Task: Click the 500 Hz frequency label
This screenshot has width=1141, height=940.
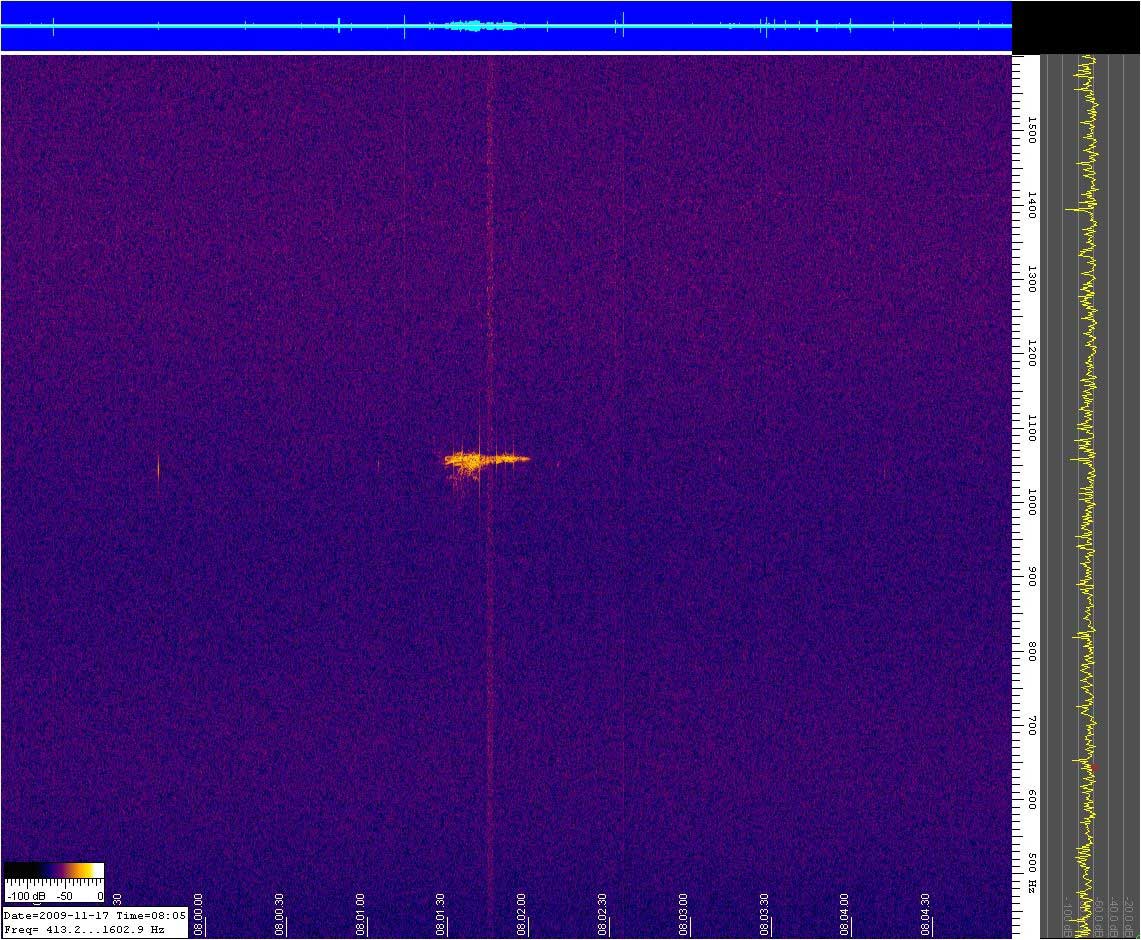Action: (x=1032, y=875)
